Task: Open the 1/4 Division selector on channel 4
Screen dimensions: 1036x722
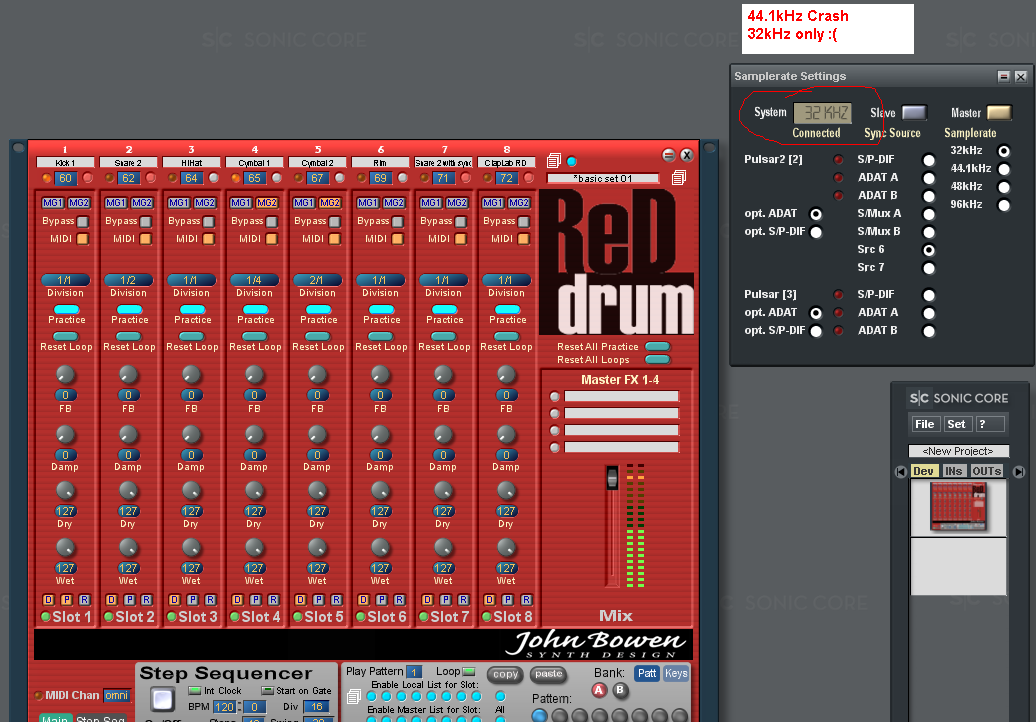Action: [x=254, y=280]
